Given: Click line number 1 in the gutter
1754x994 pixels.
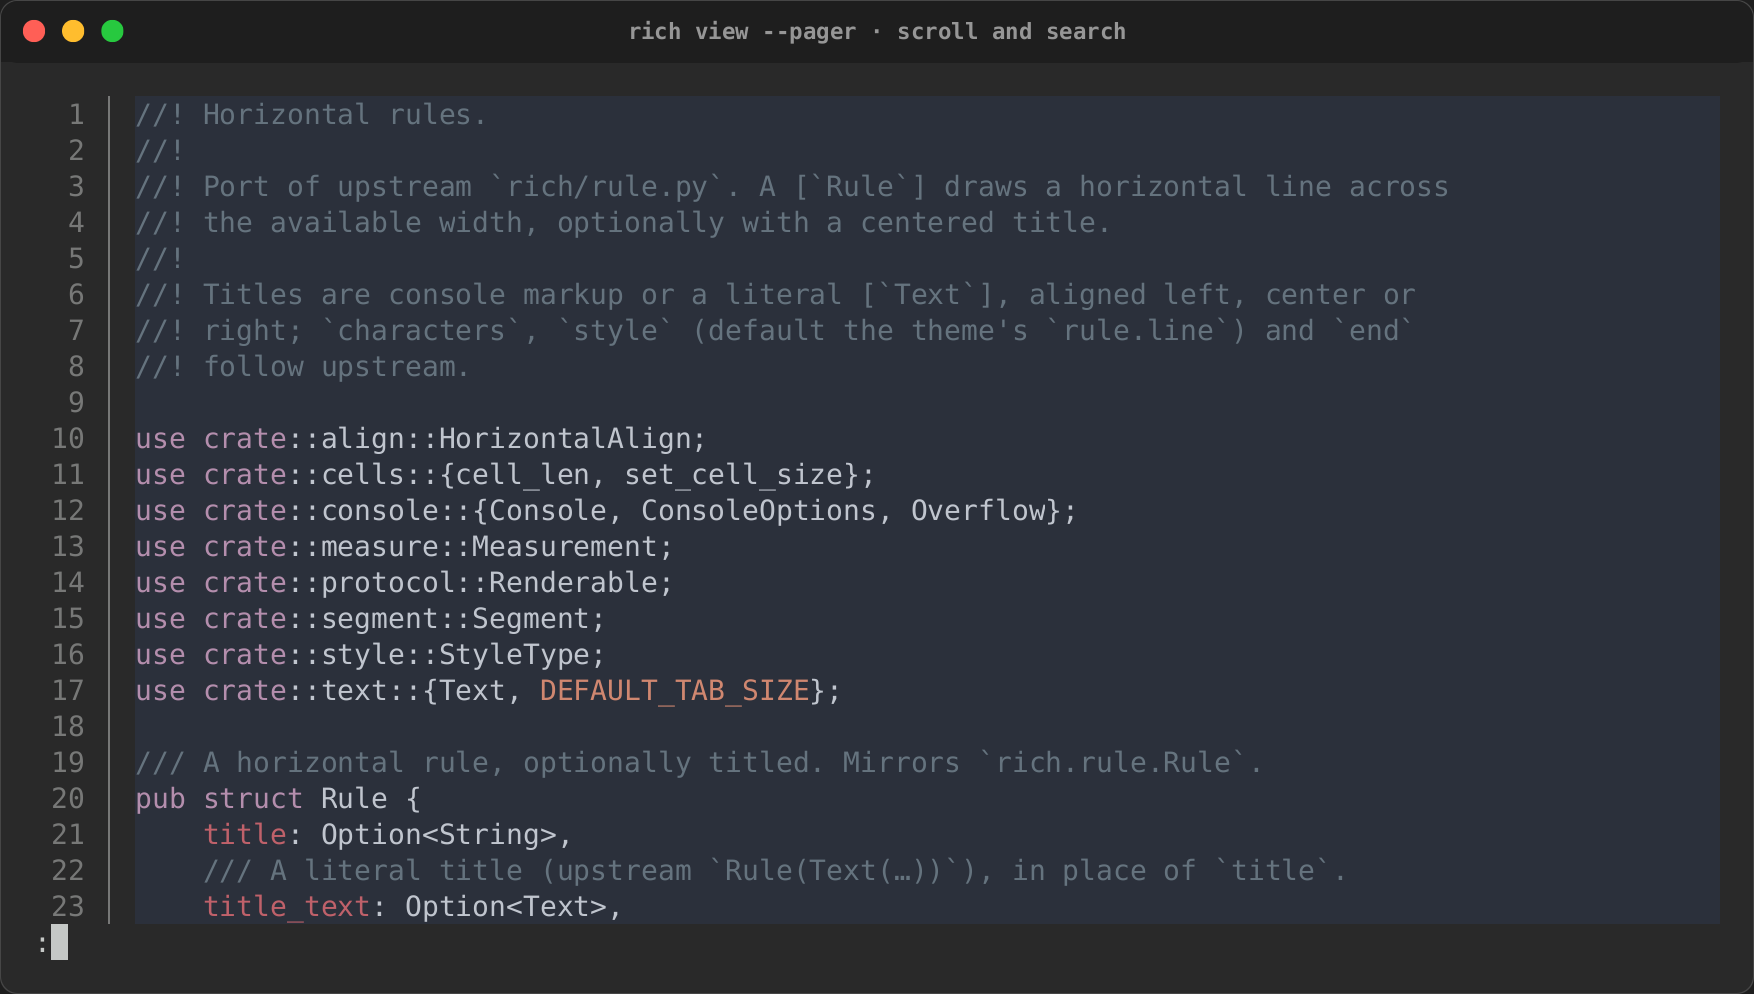Looking at the screenshot, I should coord(76,115).
